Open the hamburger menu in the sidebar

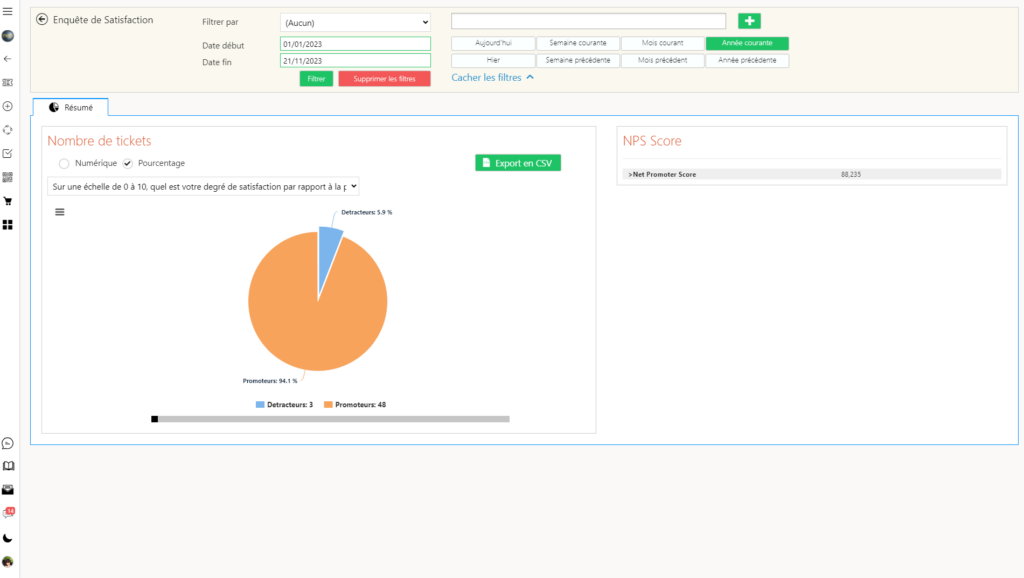click(x=8, y=10)
